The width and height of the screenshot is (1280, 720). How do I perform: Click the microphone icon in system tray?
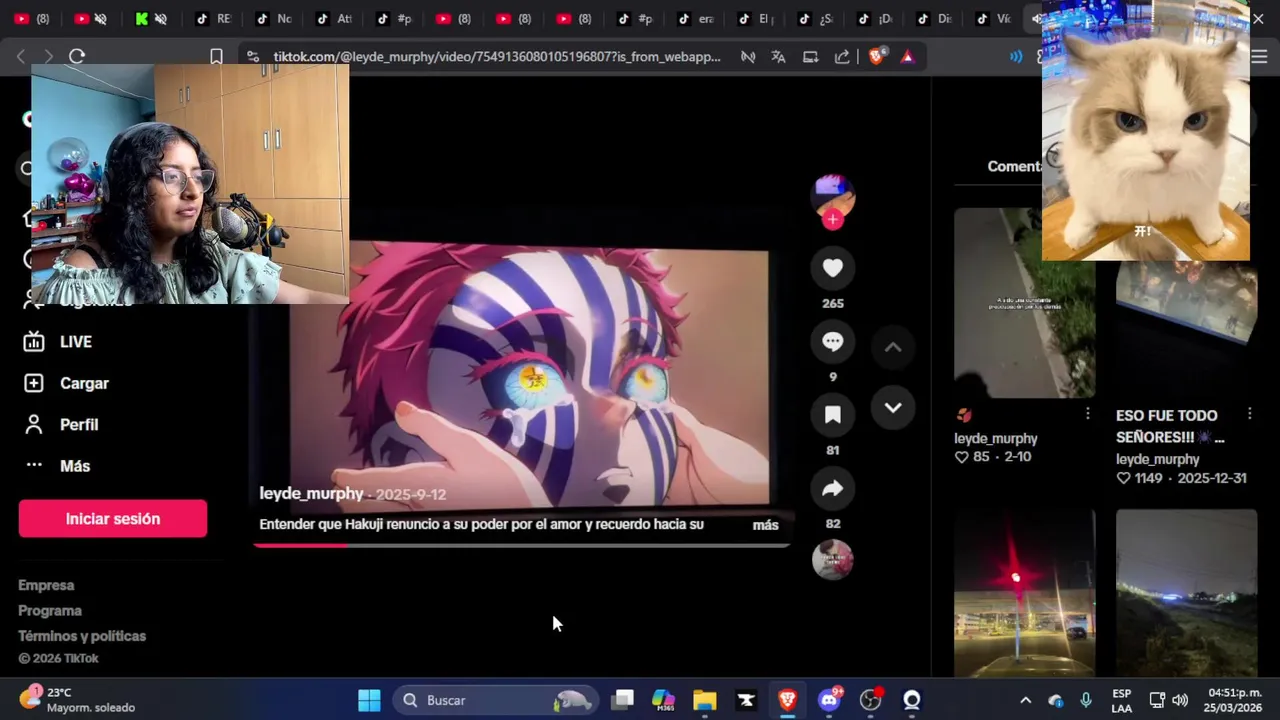(1086, 700)
